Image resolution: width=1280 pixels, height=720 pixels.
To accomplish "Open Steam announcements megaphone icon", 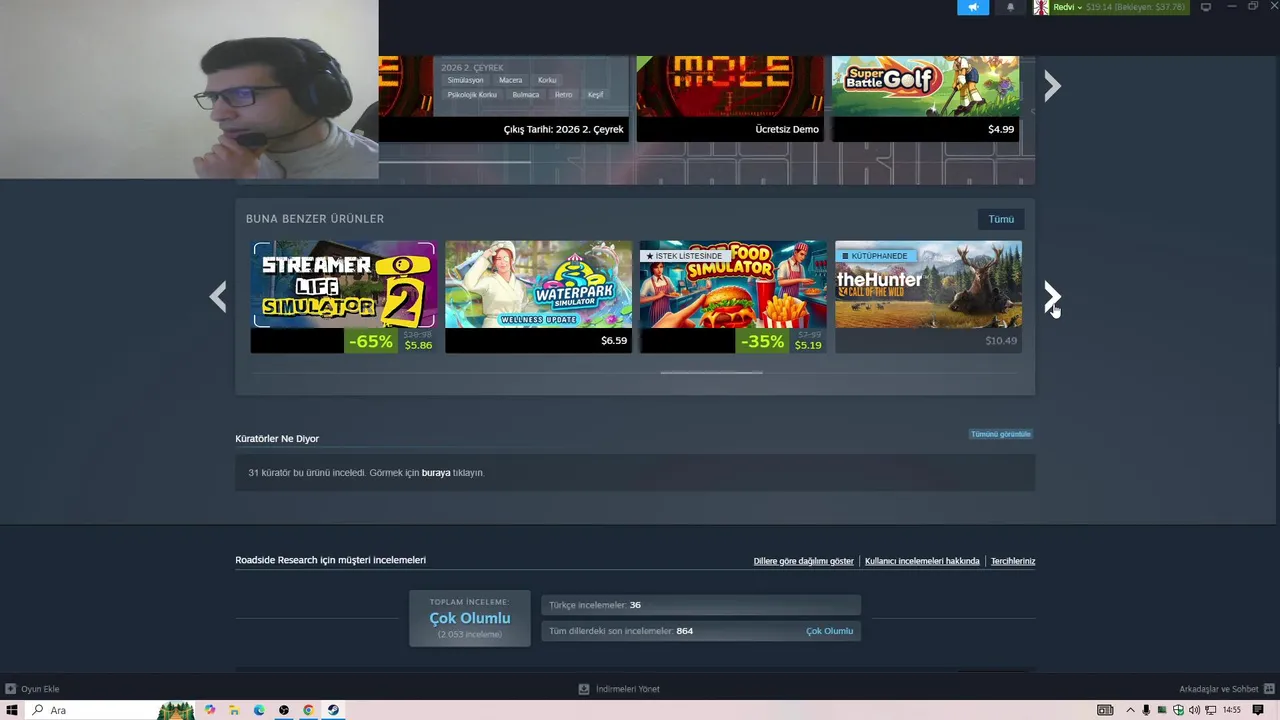I will click(973, 7).
